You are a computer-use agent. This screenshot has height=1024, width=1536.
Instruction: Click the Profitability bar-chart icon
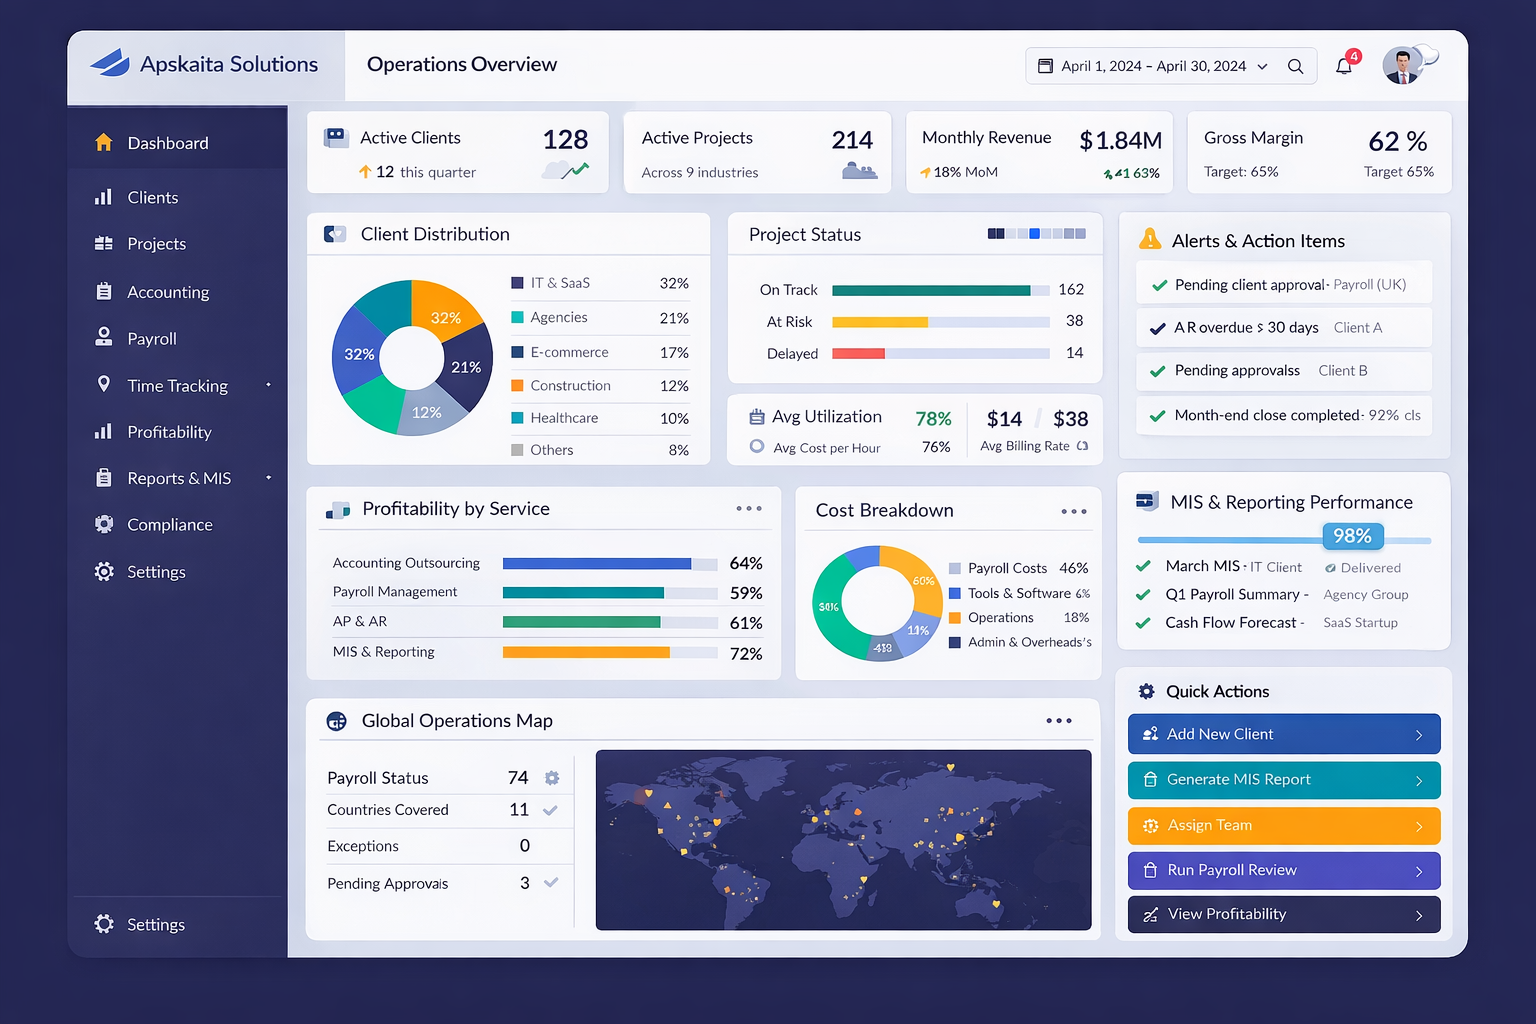[105, 431]
